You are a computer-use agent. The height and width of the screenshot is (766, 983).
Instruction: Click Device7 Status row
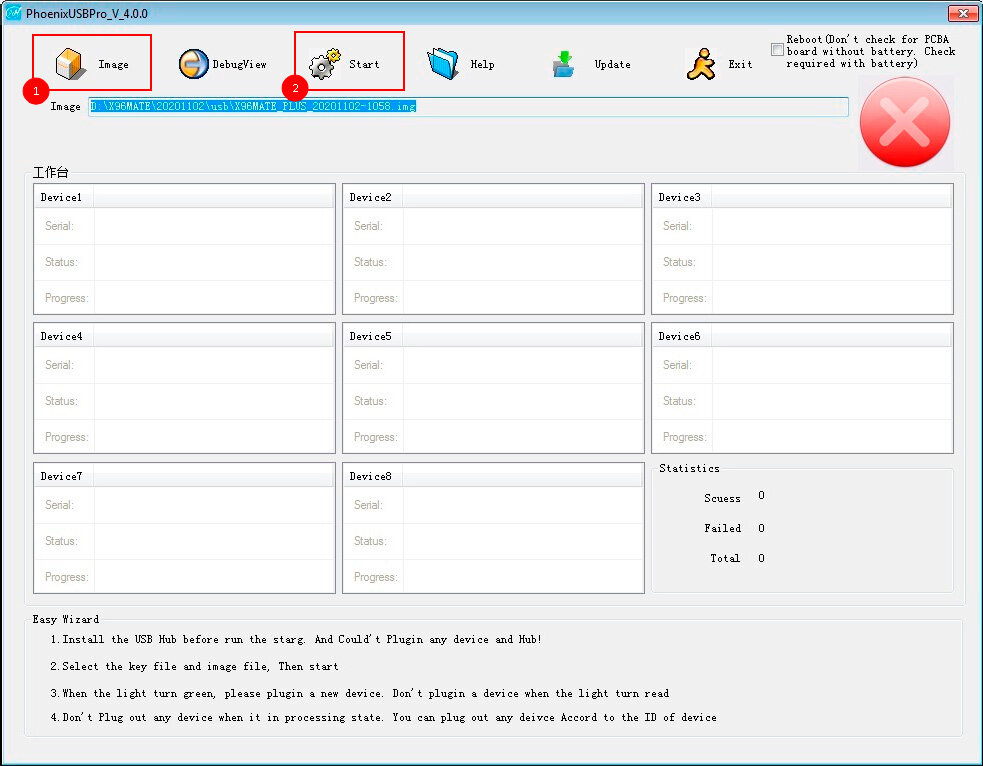pos(184,541)
